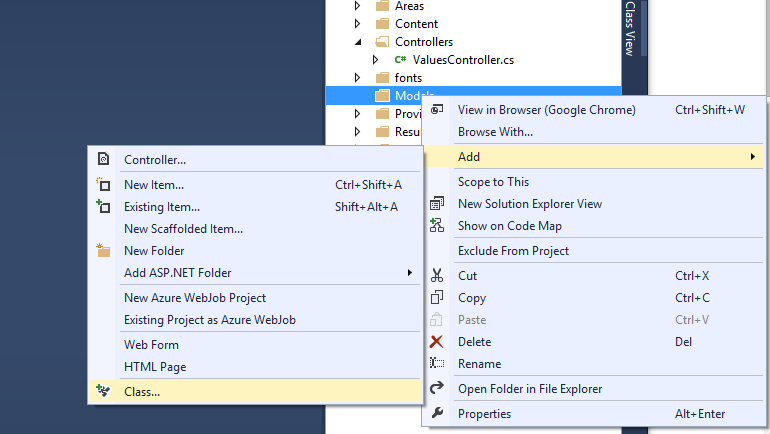
Task: Click the Cut scissors icon
Action: click(x=437, y=276)
